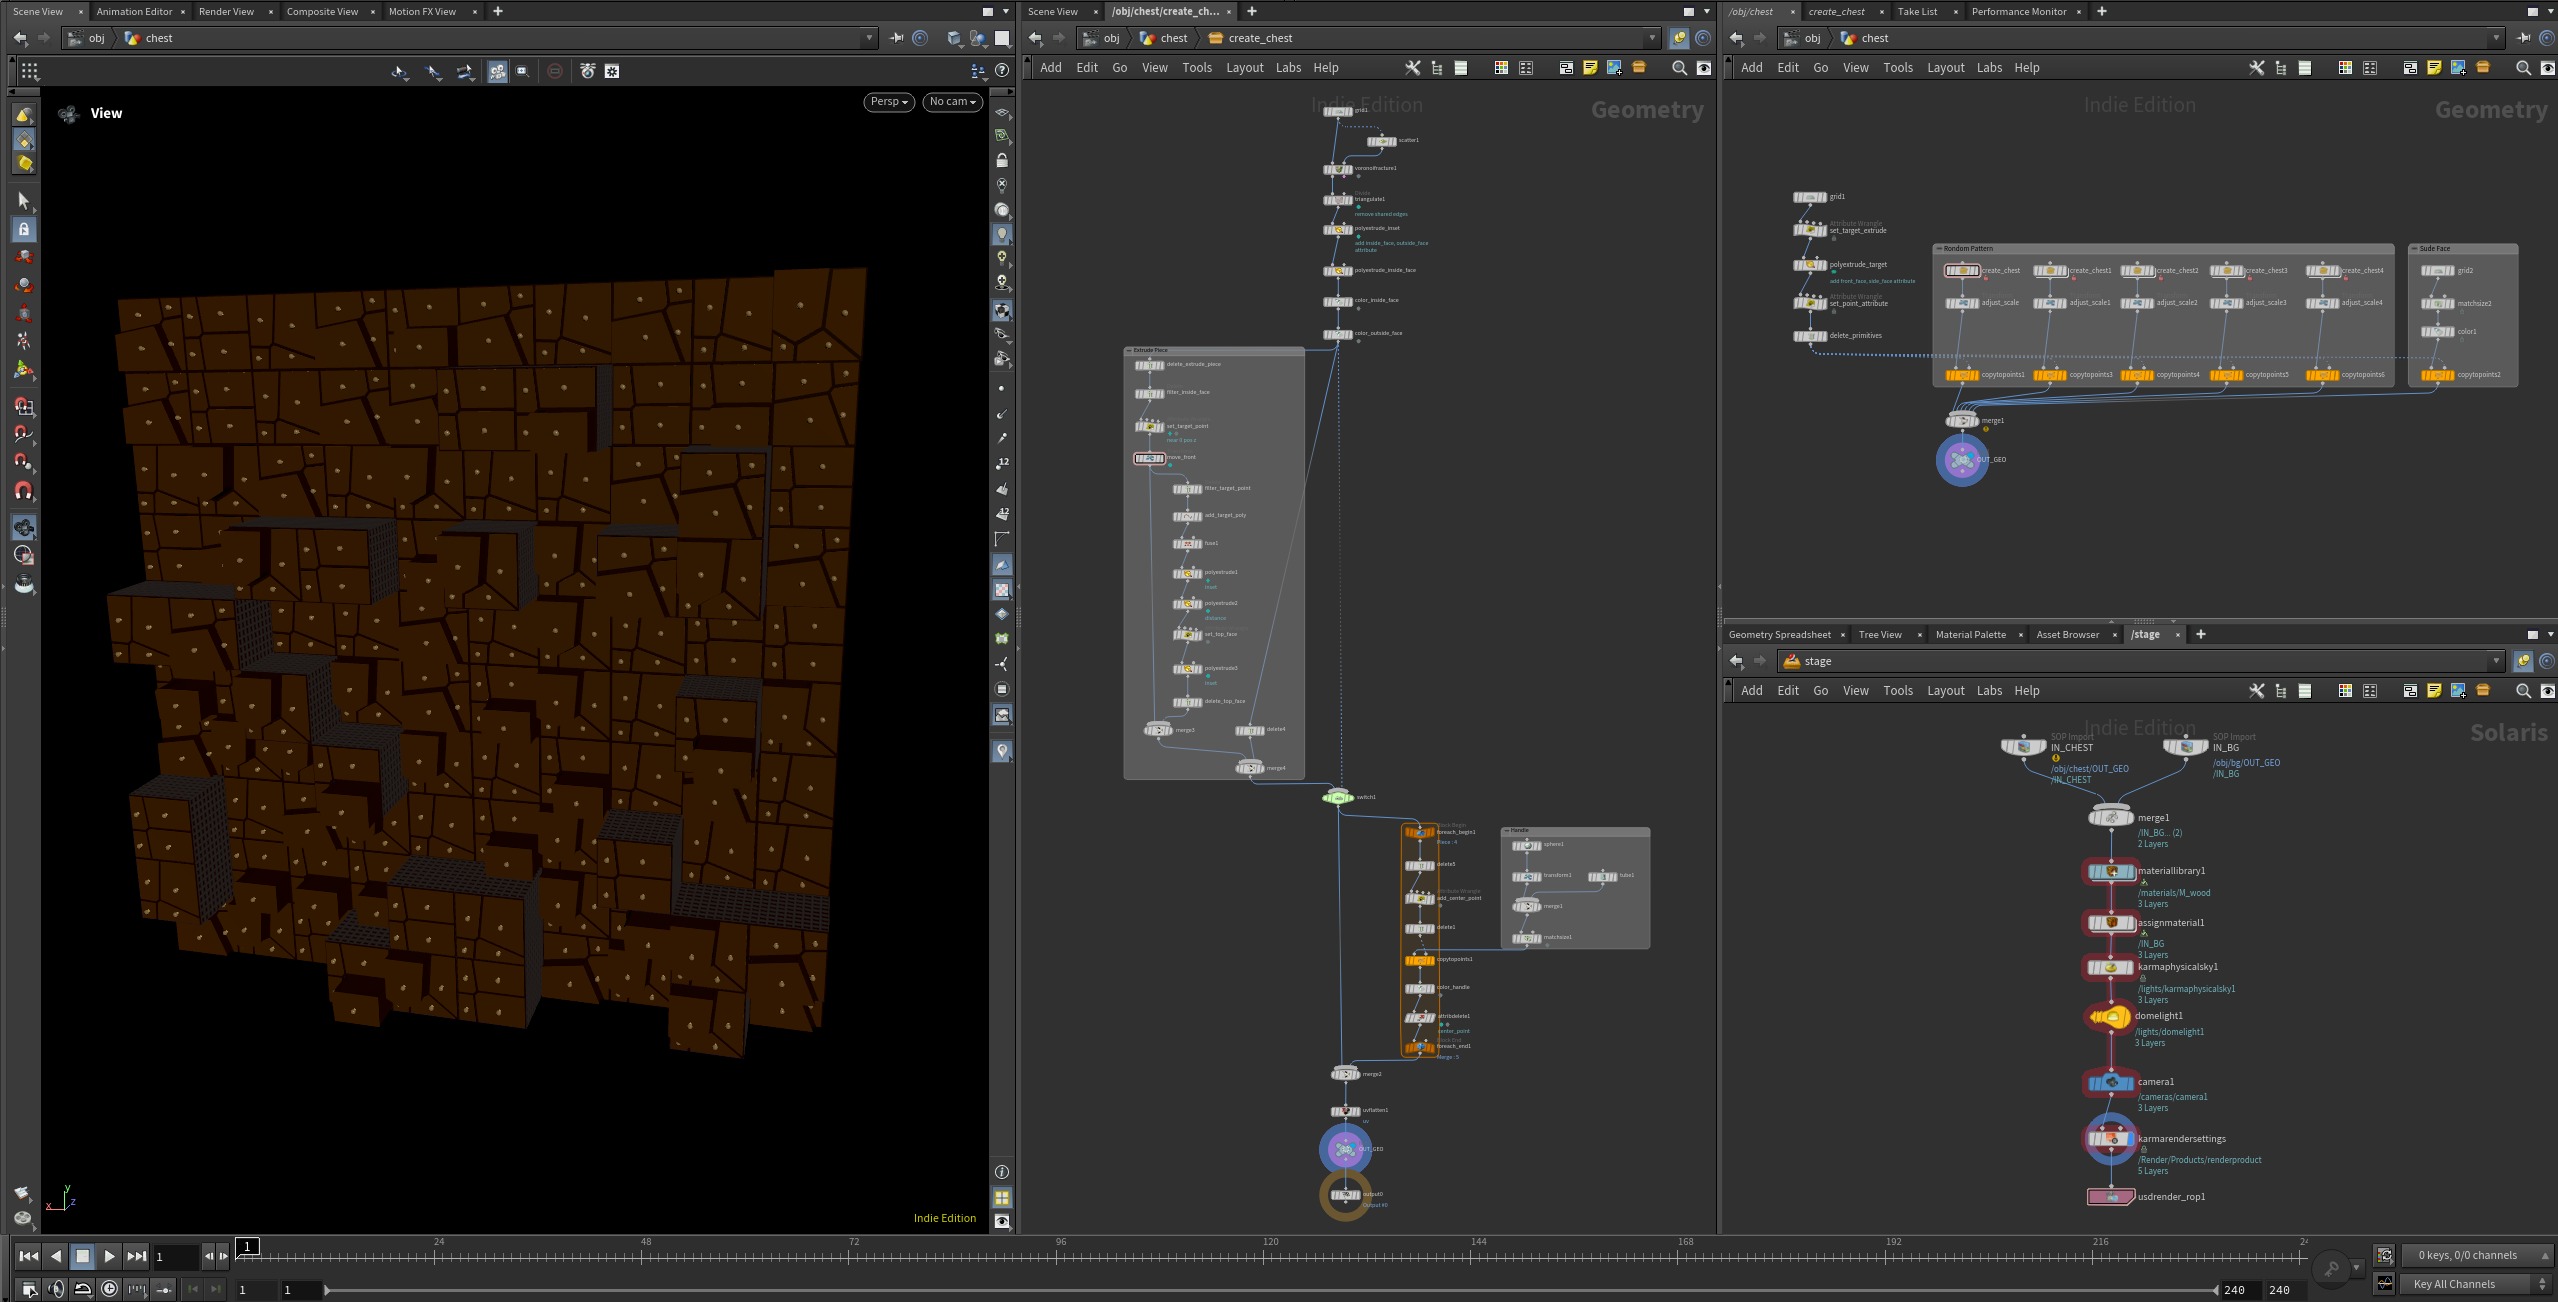2558x1302 pixels.
Task: Open the Geometry Spreadsheet tab
Action: (x=1779, y=634)
